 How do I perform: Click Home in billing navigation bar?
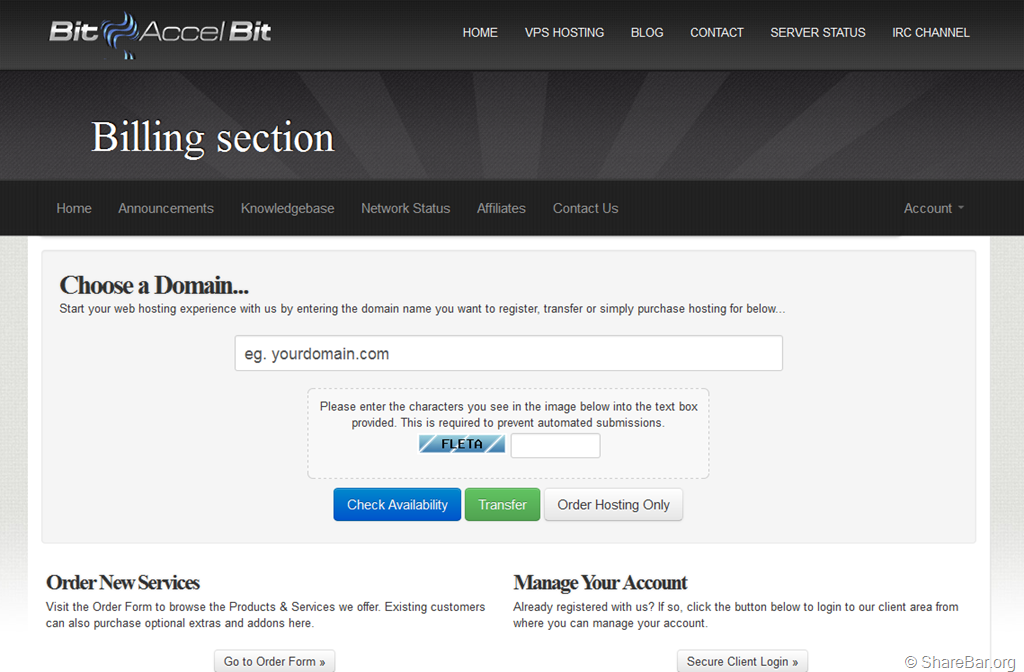click(74, 208)
